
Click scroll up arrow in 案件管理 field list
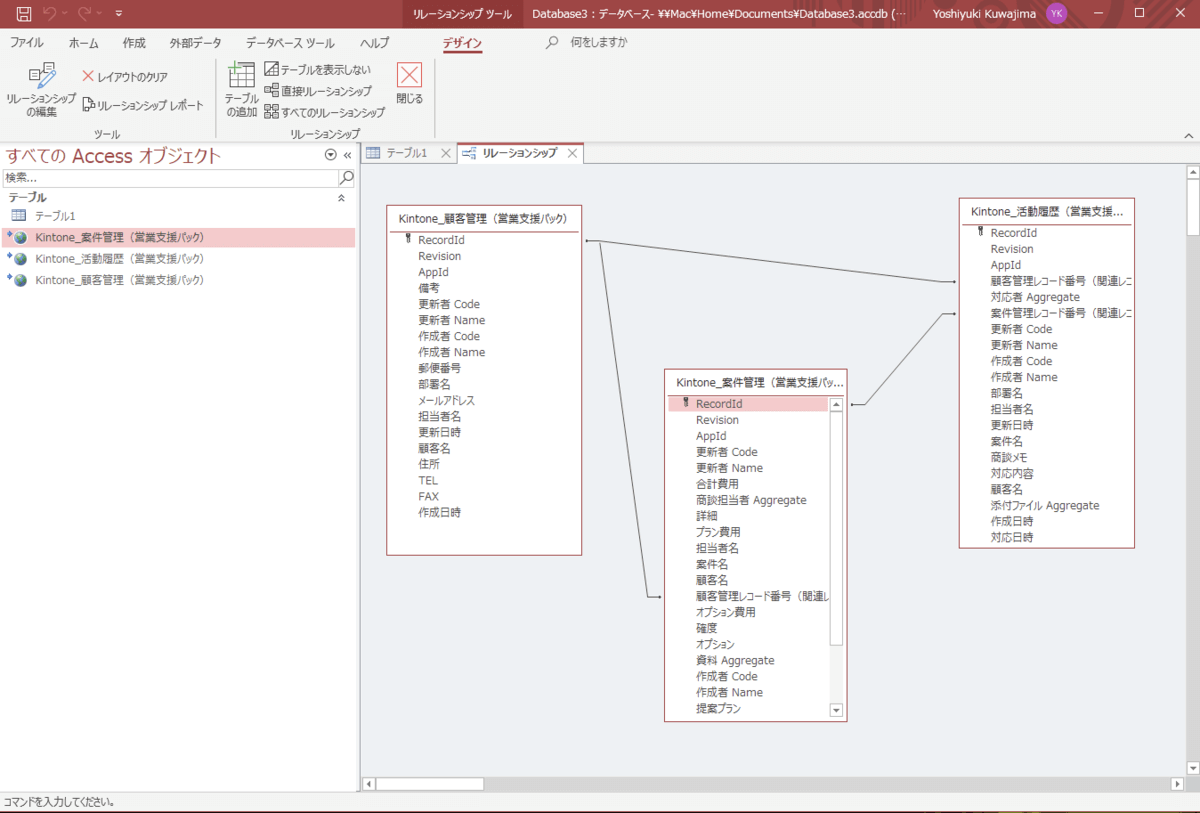836,404
